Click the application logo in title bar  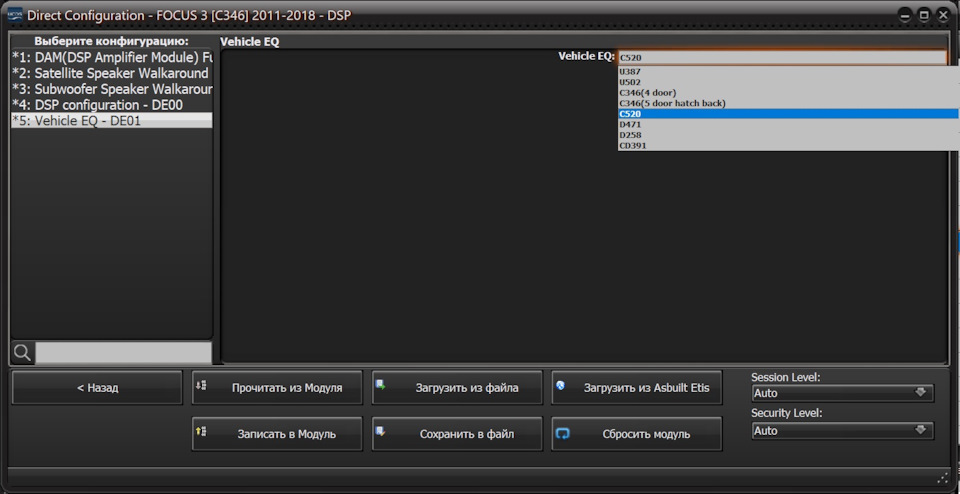tap(15, 15)
